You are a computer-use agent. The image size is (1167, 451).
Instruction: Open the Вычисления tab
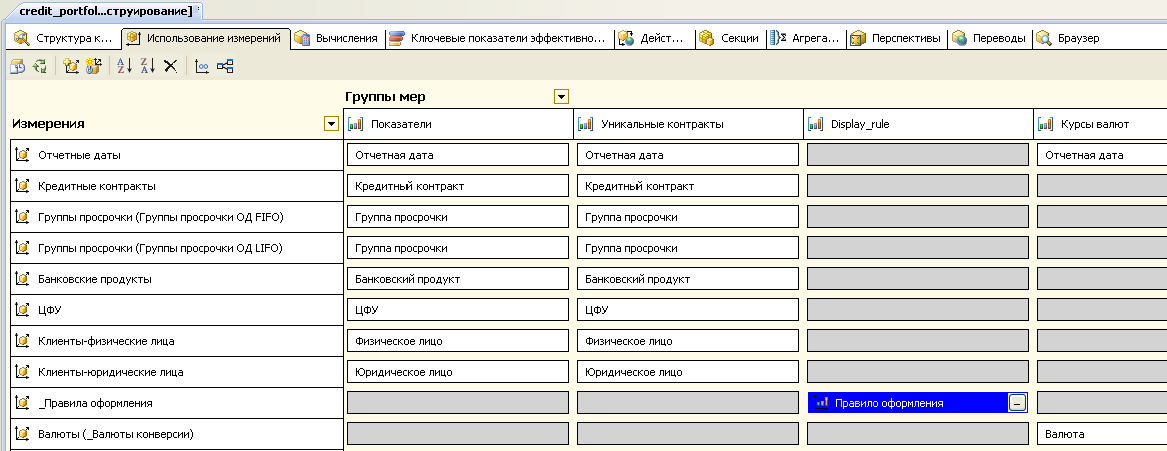(338, 38)
